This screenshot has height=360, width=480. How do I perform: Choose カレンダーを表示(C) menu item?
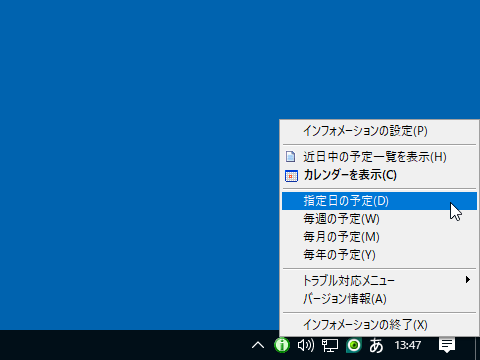click(379, 175)
